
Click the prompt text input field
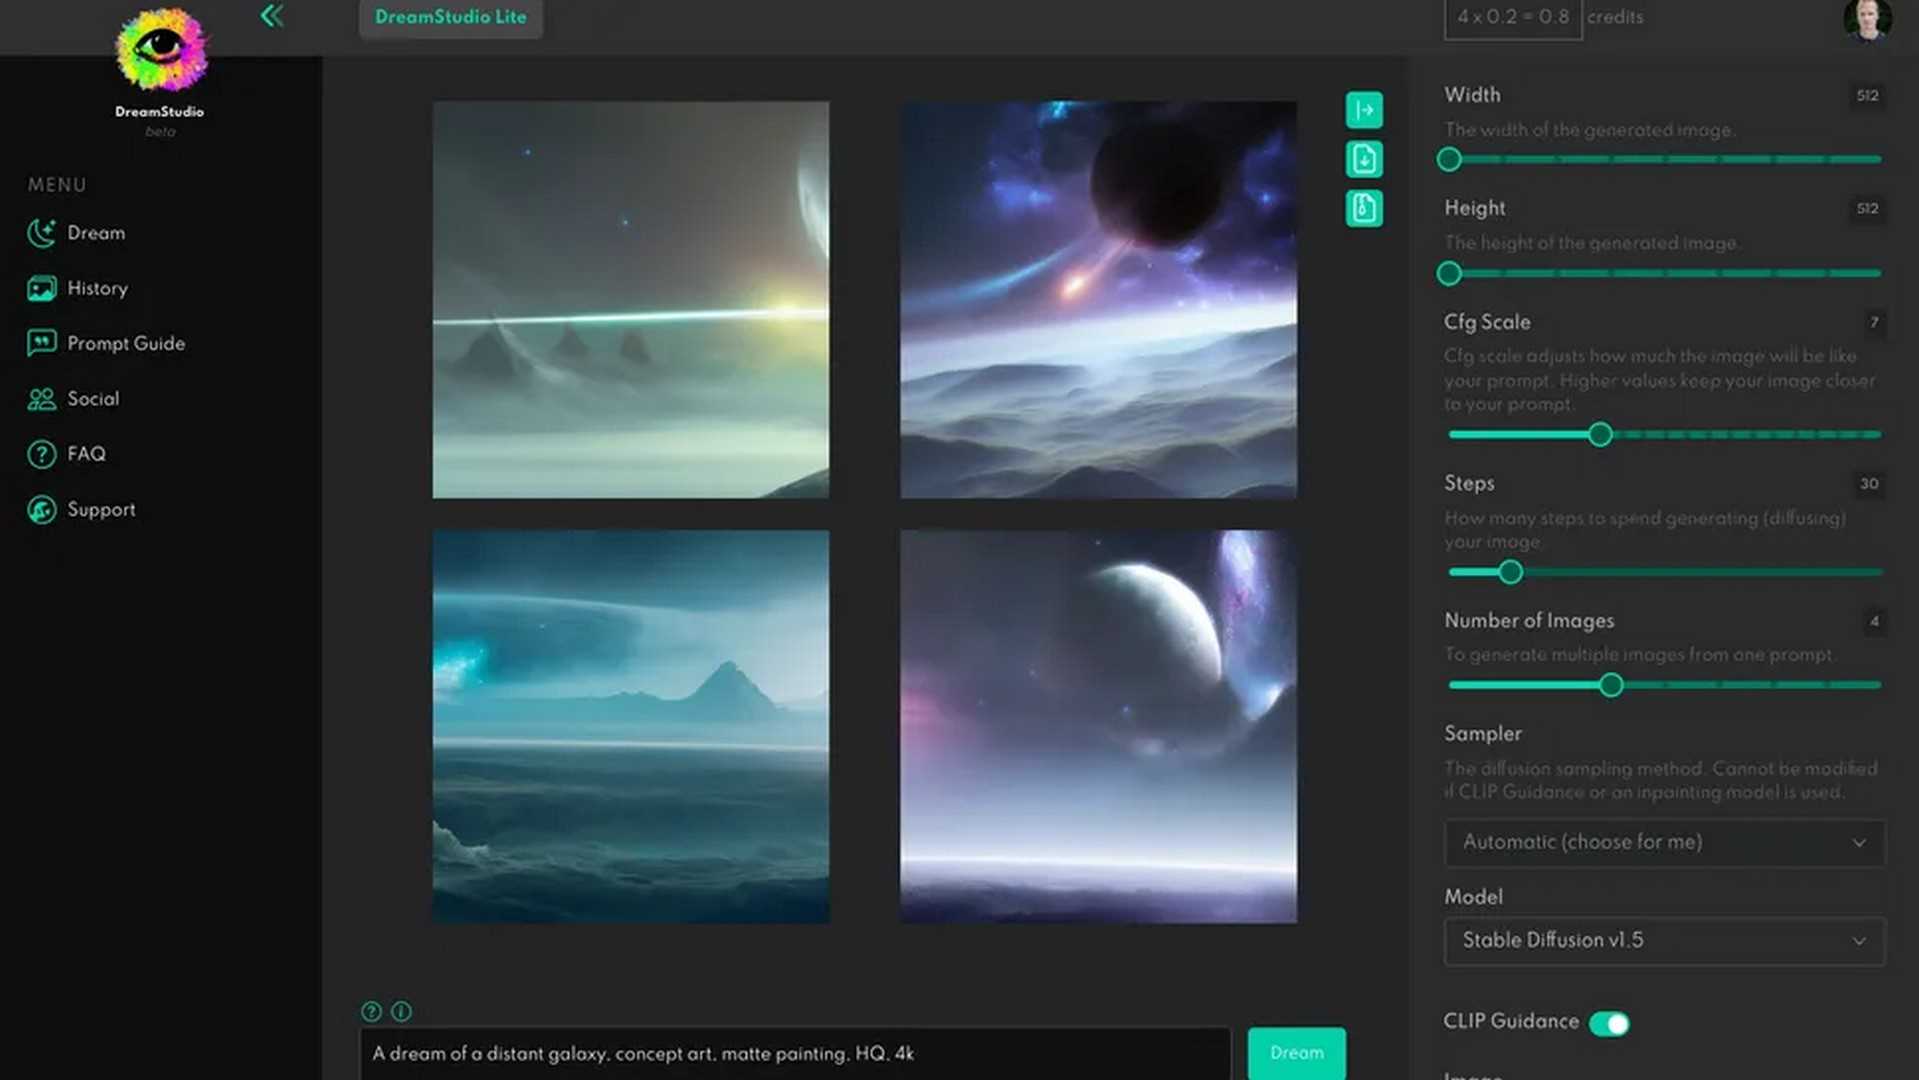[x=795, y=1053]
